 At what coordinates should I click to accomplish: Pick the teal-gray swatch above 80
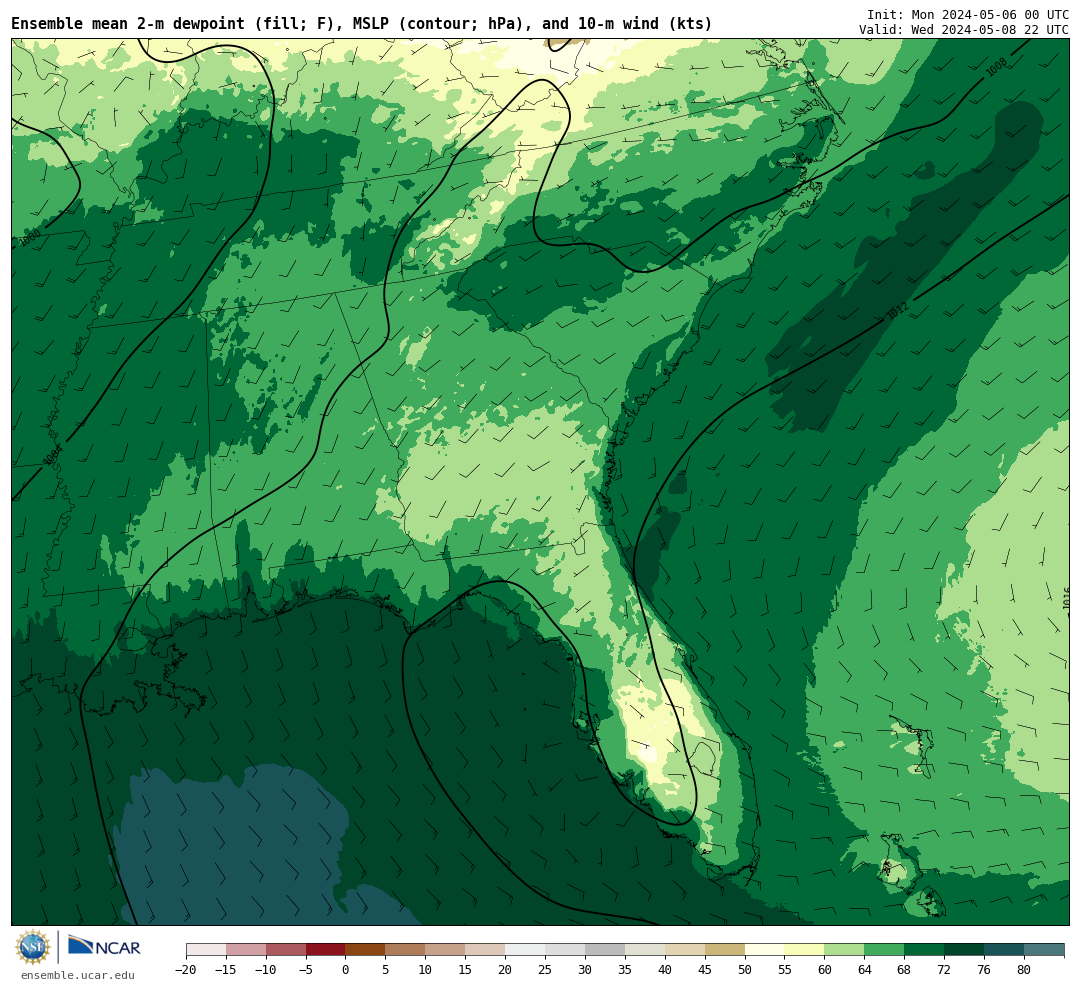click(x=1045, y=950)
